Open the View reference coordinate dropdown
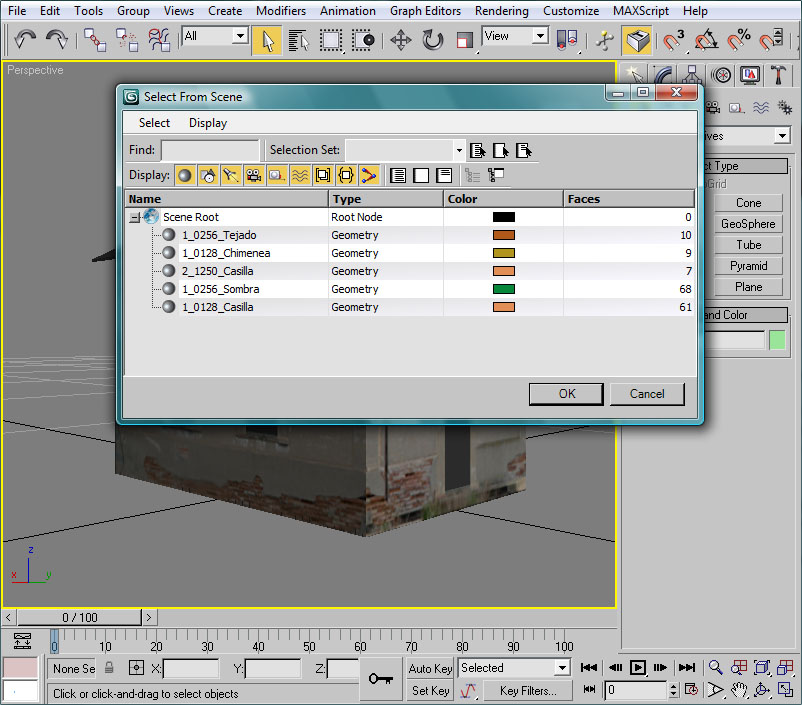The width and height of the screenshot is (802, 705). tap(539, 36)
